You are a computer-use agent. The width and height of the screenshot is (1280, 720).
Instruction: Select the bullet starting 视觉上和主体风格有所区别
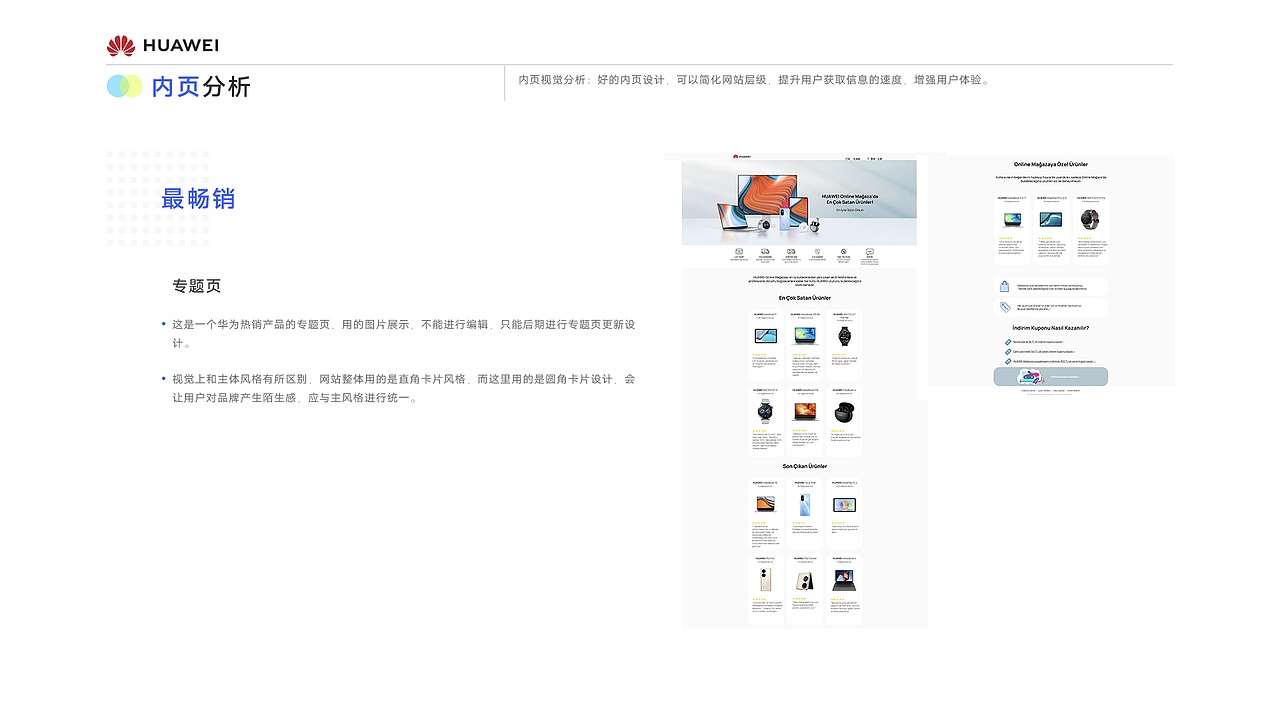coord(403,388)
